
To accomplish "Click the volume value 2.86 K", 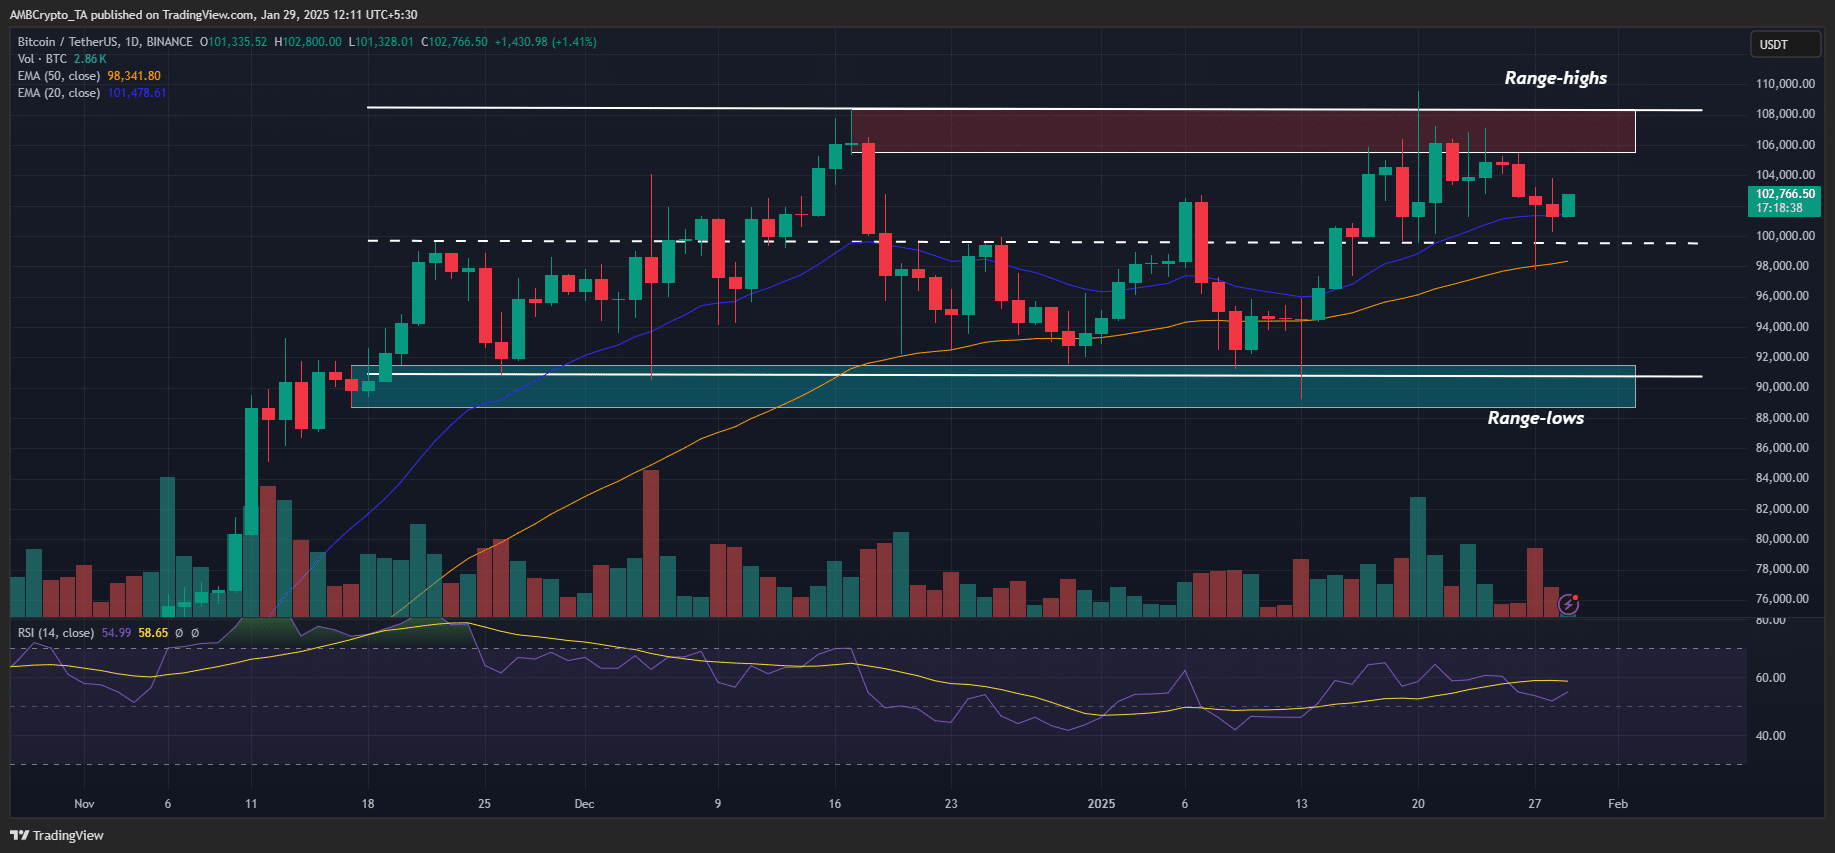I will point(90,59).
